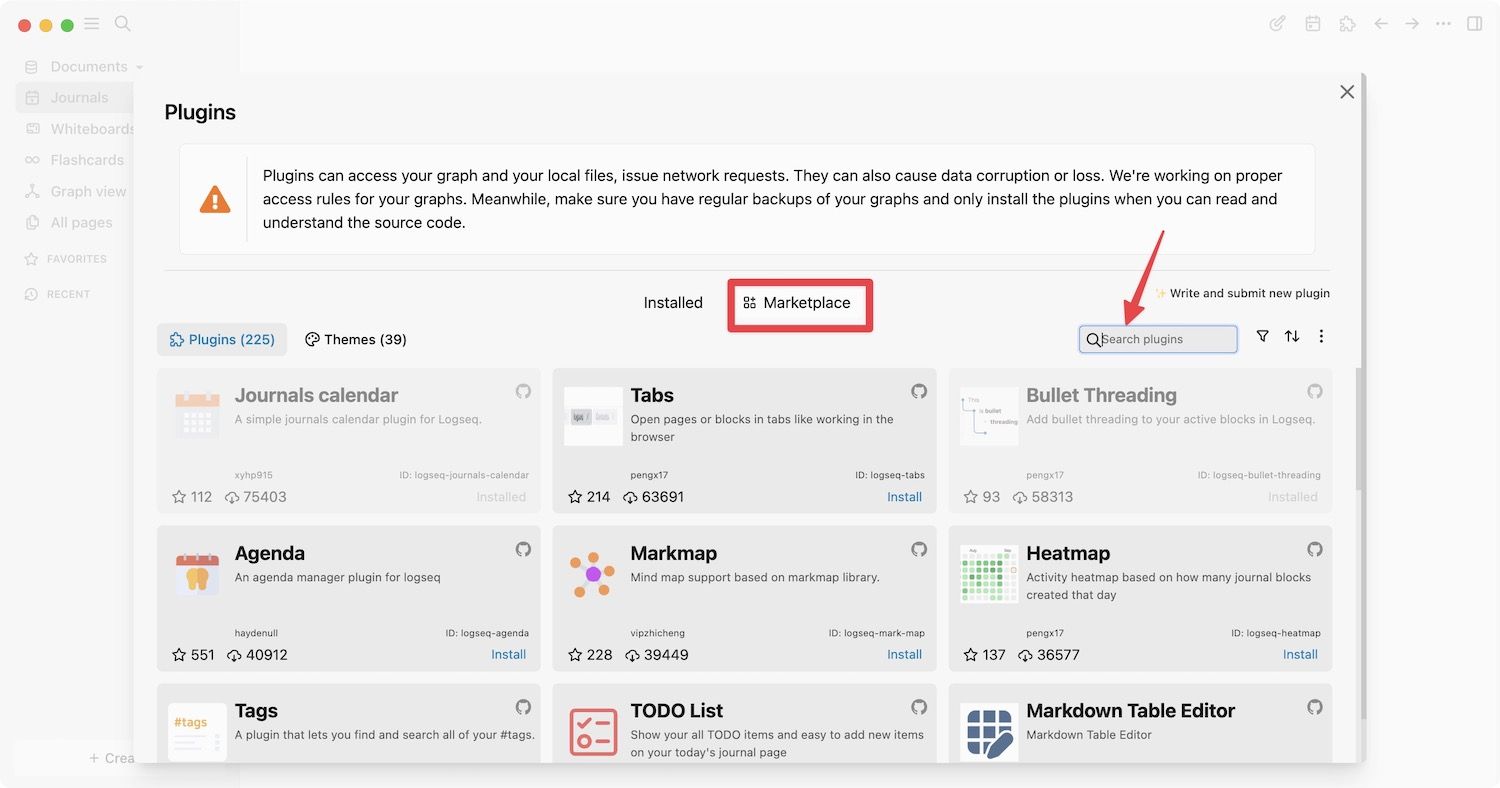Select the Plugins (225) tab

pyautogui.click(x=222, y=340)
